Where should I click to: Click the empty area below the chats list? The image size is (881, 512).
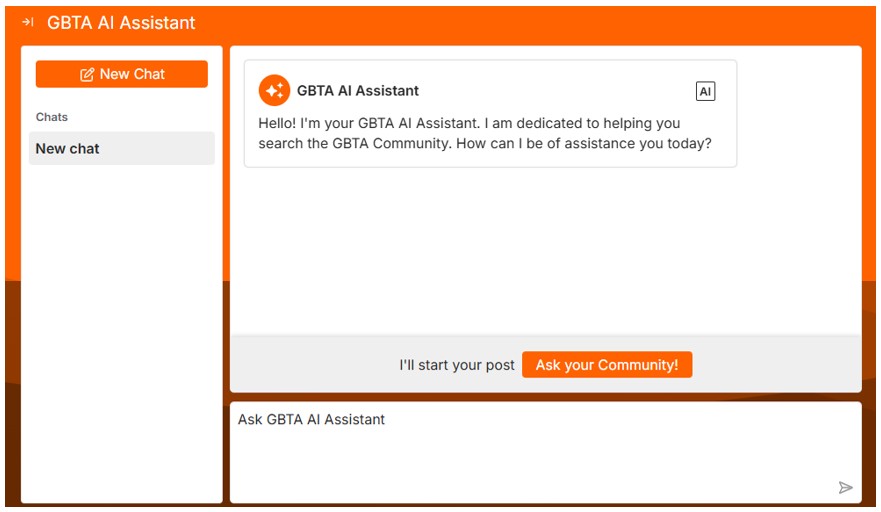pos(121,330)
